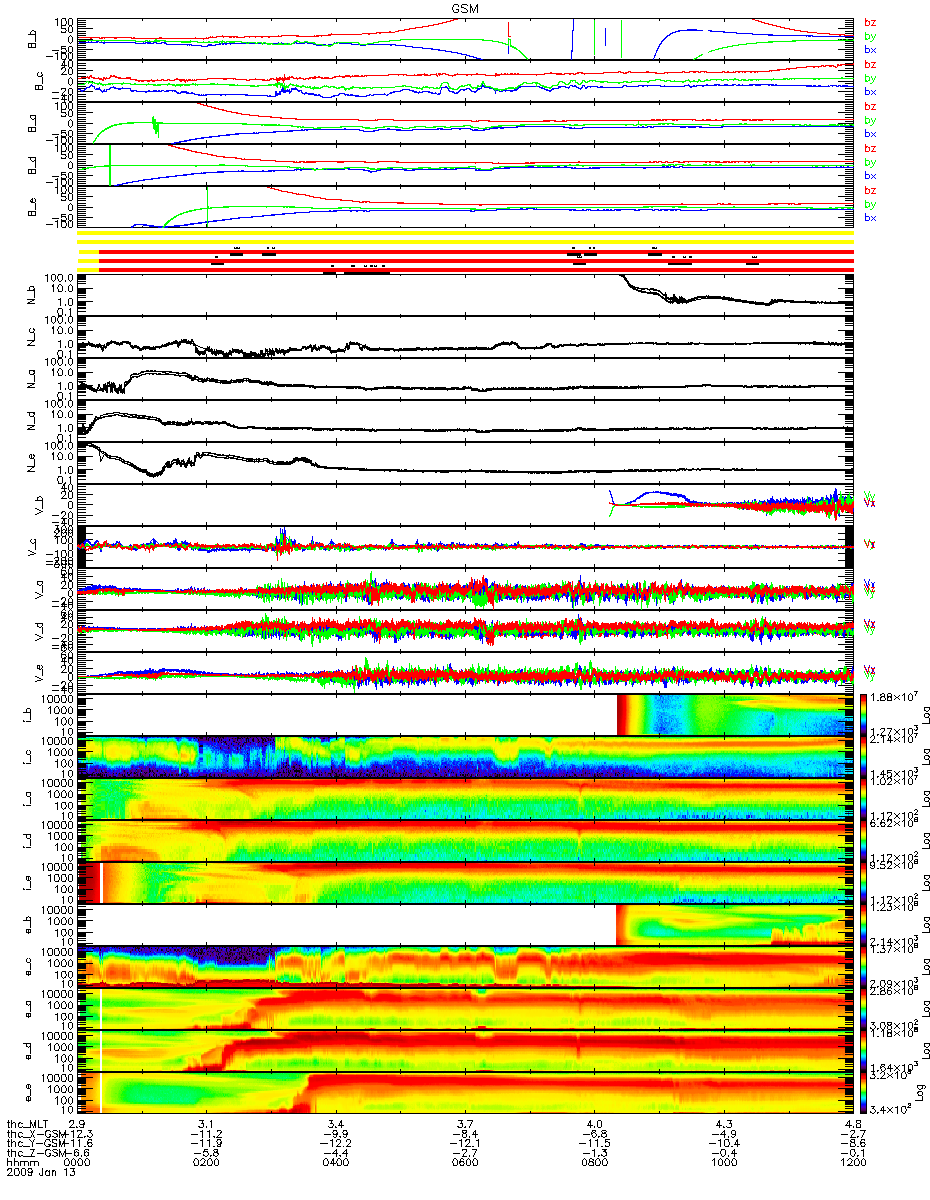Click the bx legend of the B_e panel

pos(870,218)
